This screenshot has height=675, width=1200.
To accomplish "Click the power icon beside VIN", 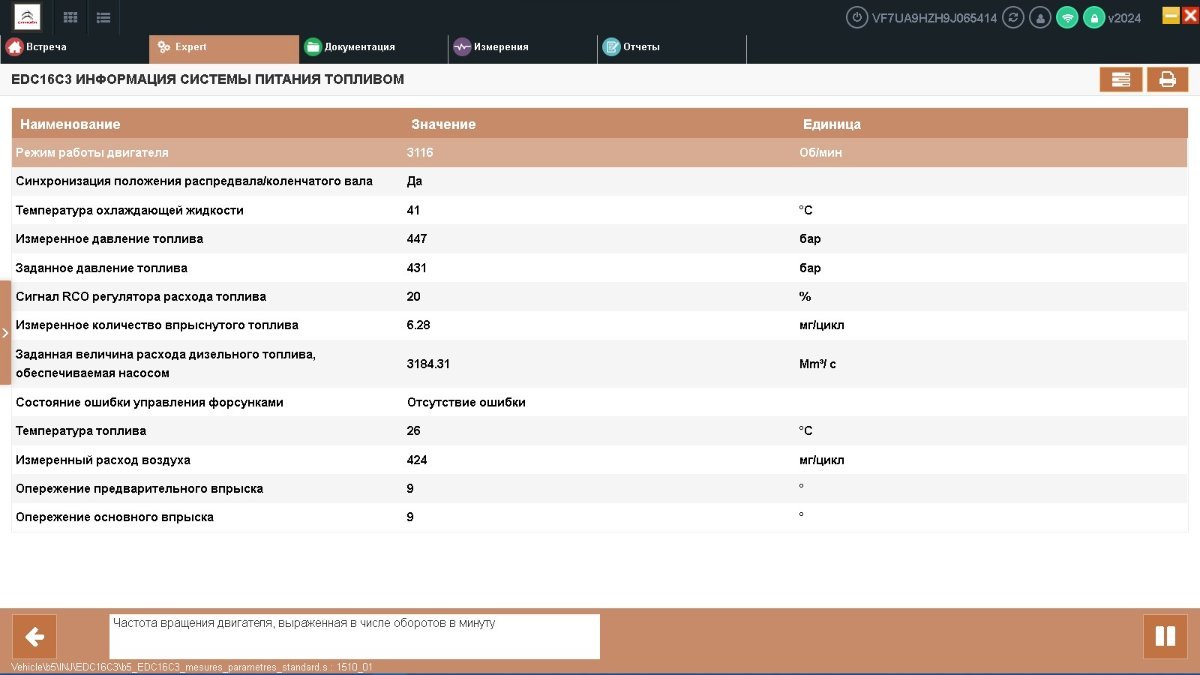I will [x=857, y=17].
